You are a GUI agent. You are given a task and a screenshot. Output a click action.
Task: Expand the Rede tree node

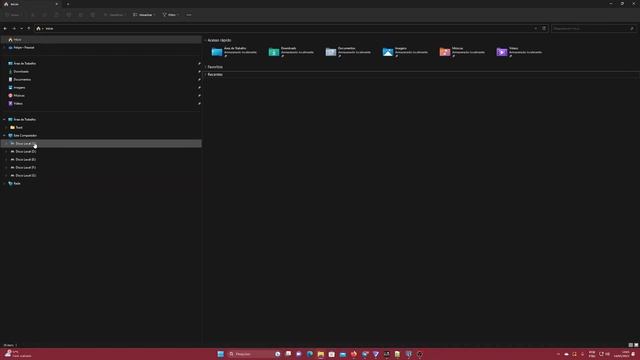pyautogui.click(x=4, y=184)
